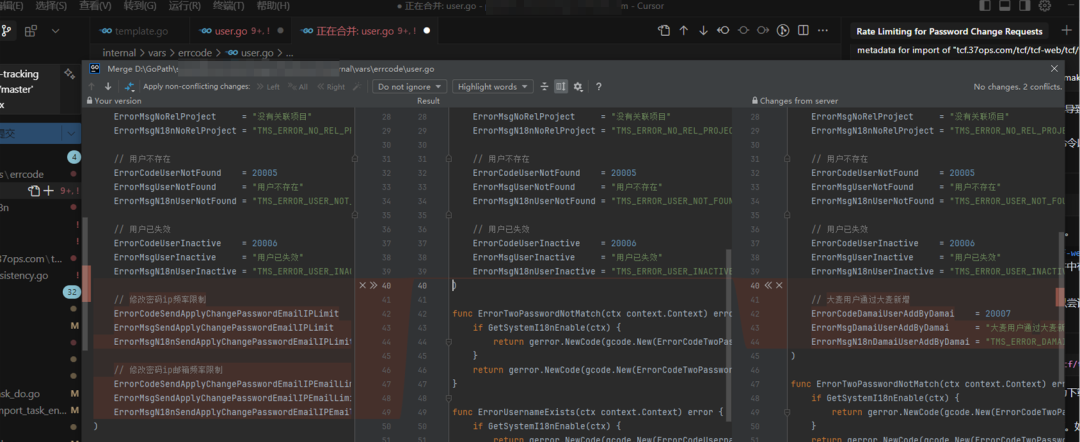Screen dimensions: 1080x442
Task: Click the collapse unchanged fragments icon
Action: click(545, 87)
